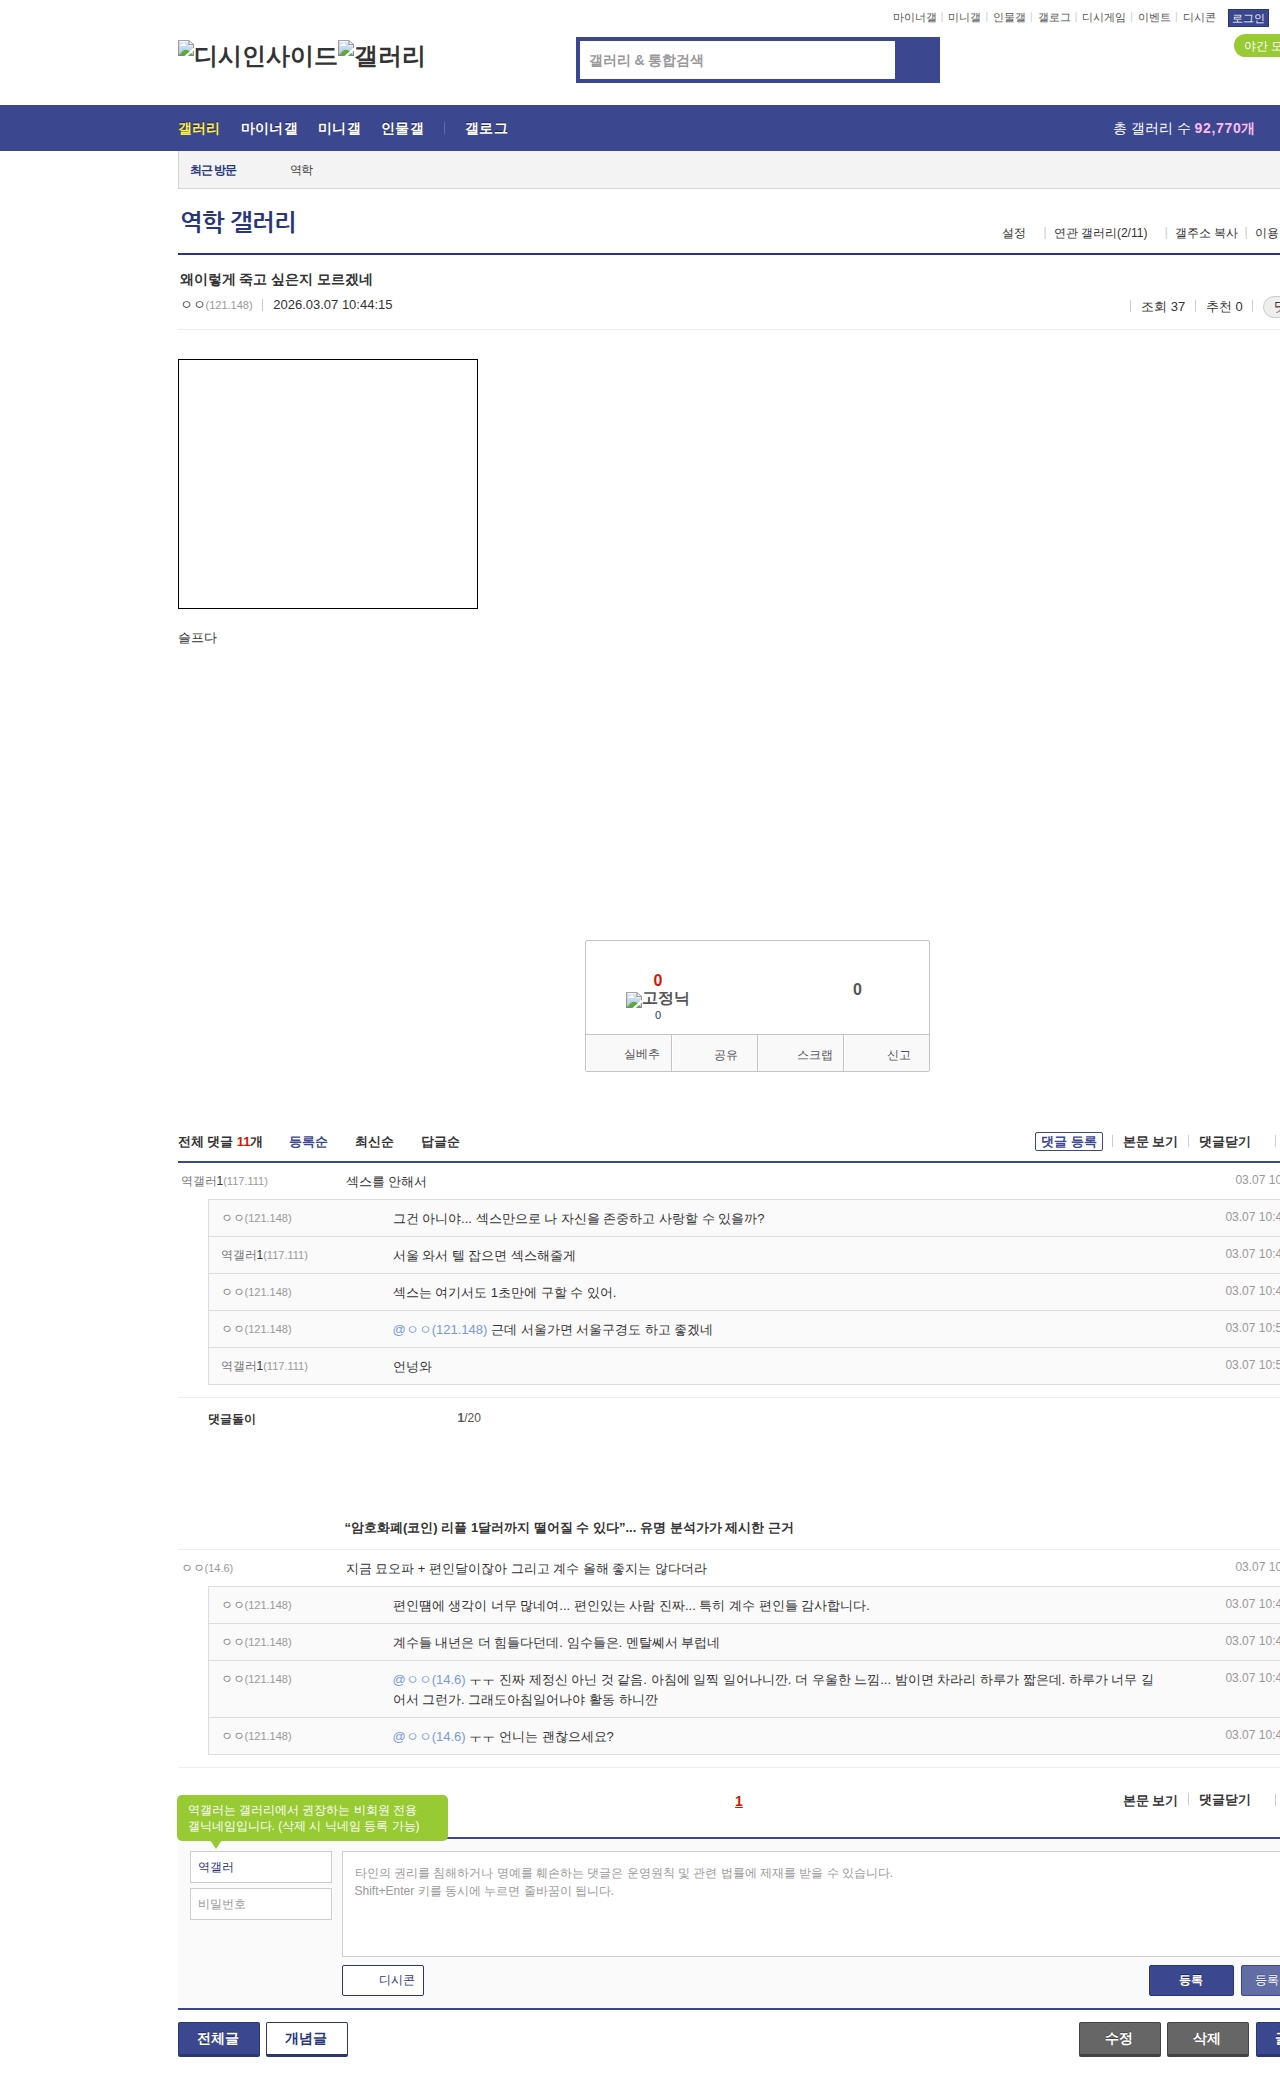This screenshot has width=1280, height=2084.
Task: Click comment page number 1
Action: 739,1801
